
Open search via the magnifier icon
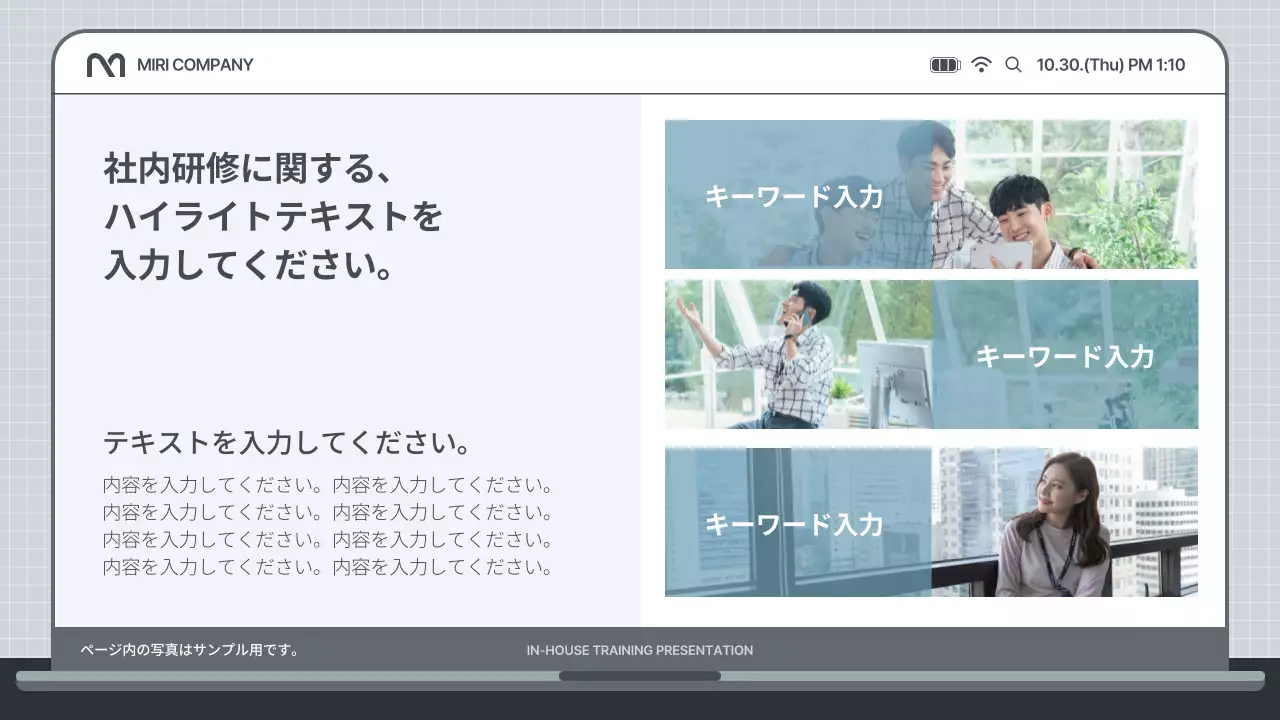point(1013,64)
